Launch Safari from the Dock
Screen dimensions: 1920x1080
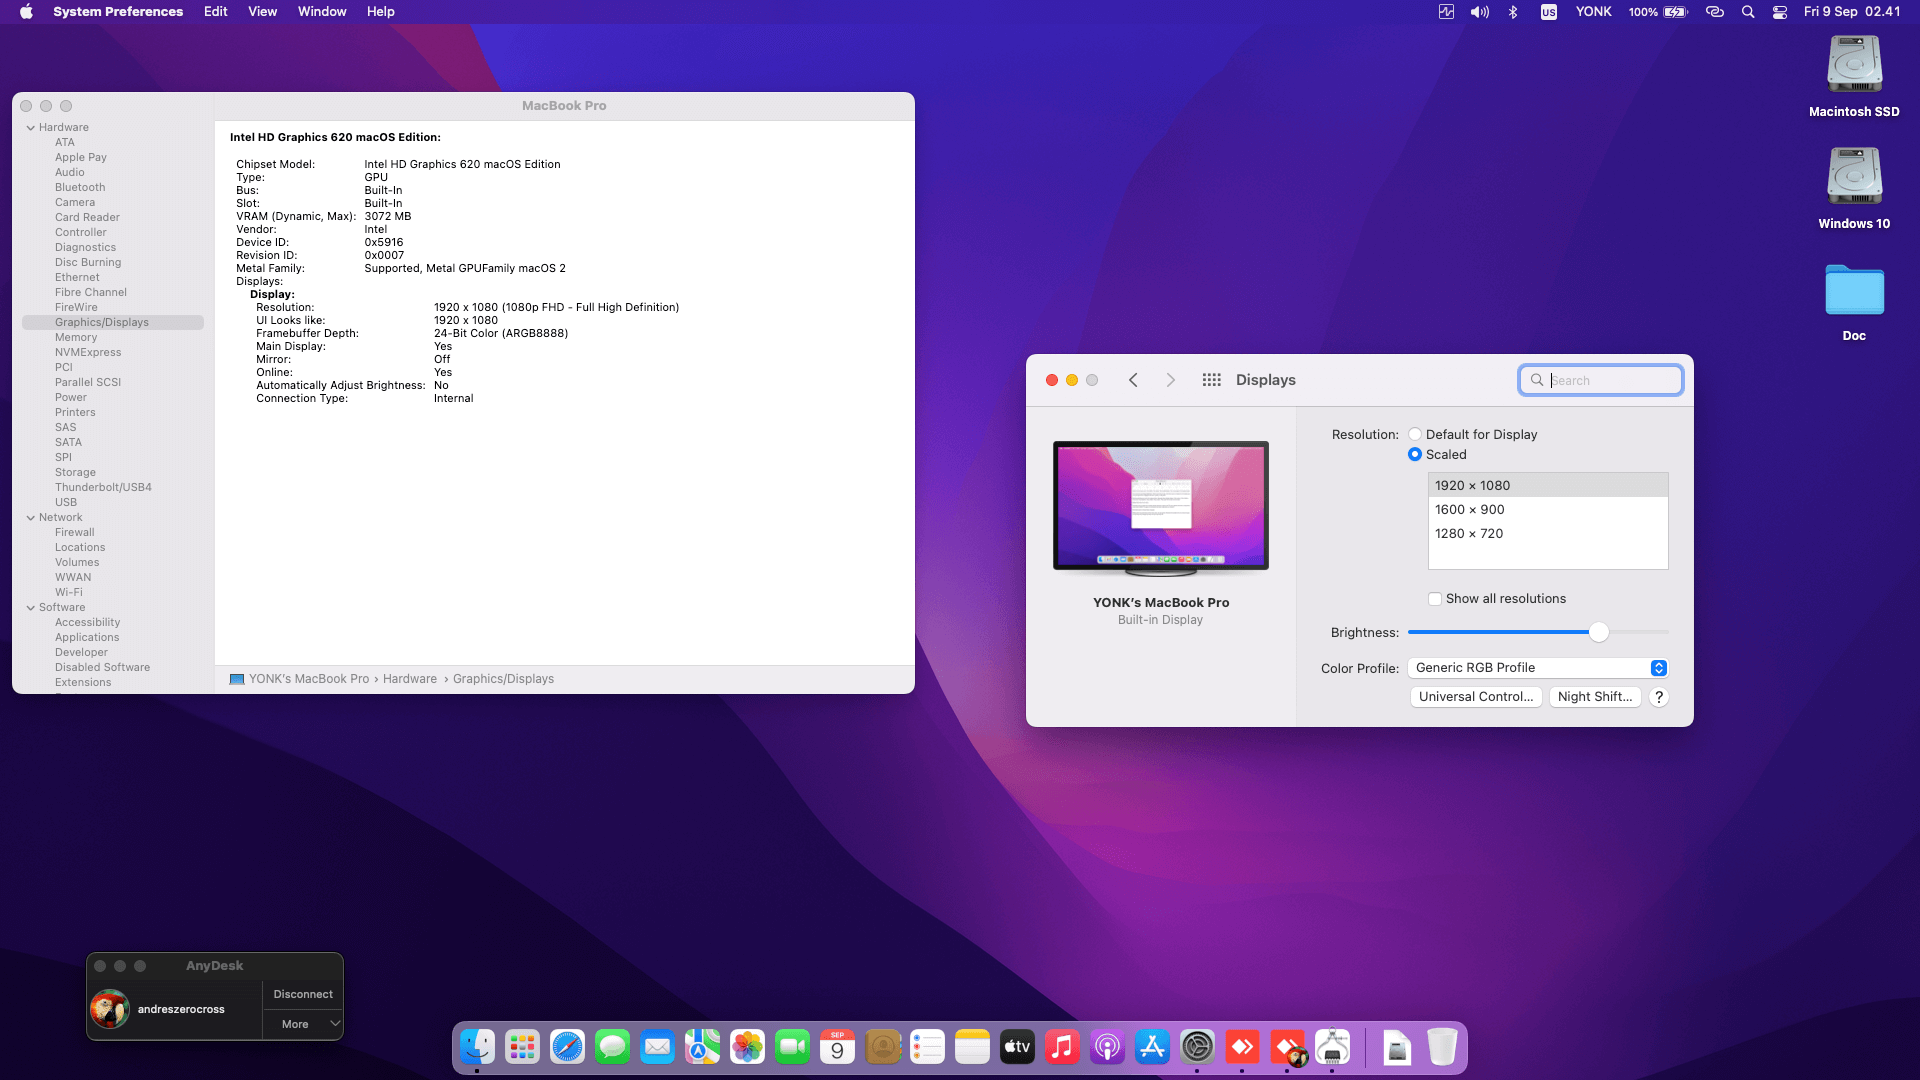[x=567, y=1047]
